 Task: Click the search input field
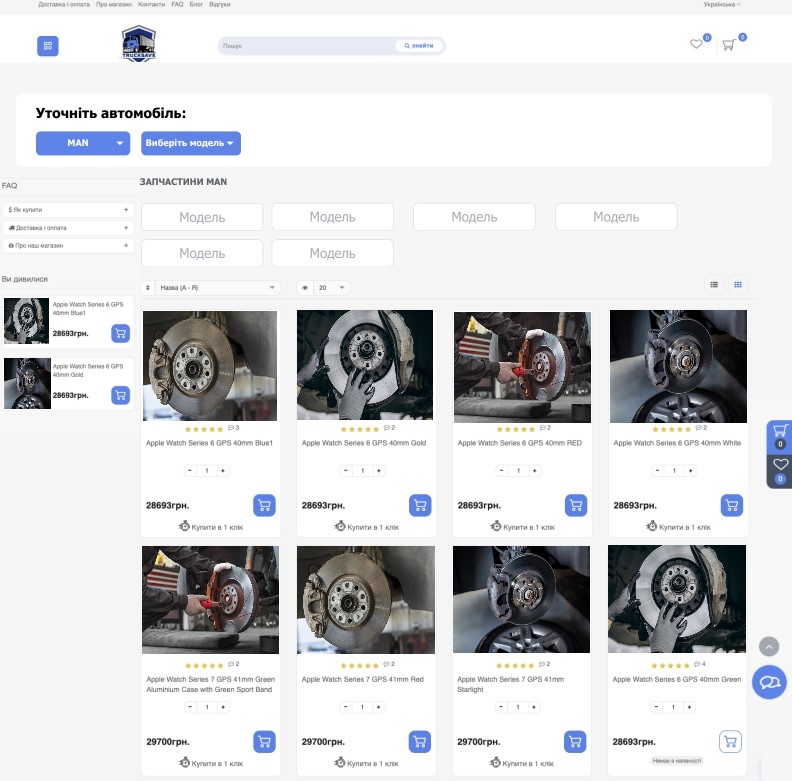point(305,46)
